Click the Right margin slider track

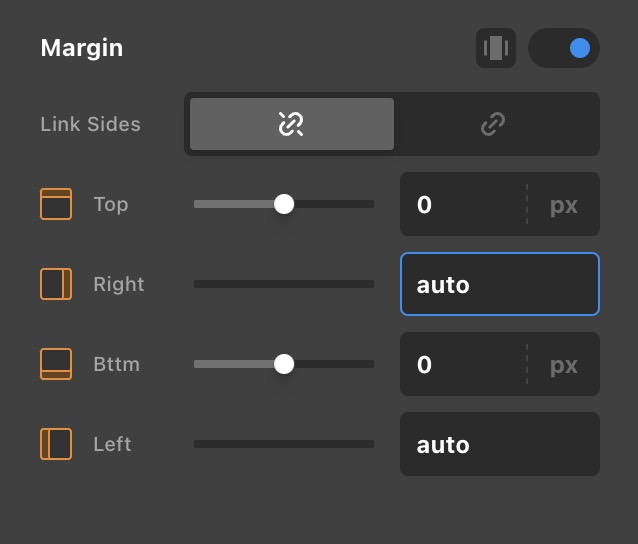(284, 284)
